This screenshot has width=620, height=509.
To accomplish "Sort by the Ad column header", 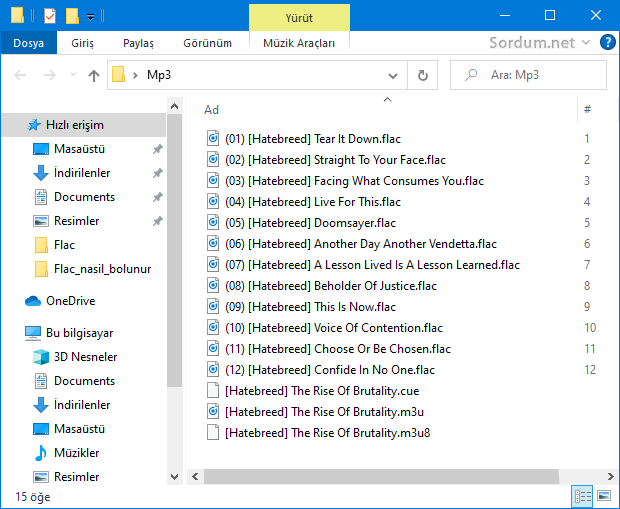I will (212, 110).
